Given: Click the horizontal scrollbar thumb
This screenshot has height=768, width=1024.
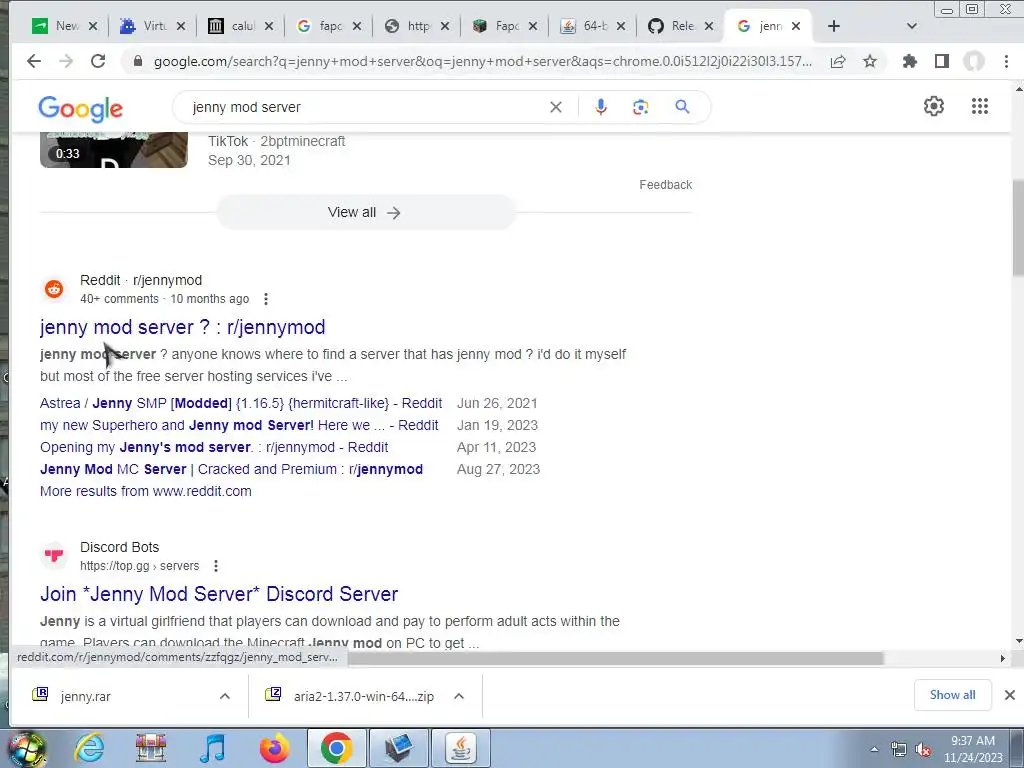Looking at the screenshot, I should click(615, 658).
